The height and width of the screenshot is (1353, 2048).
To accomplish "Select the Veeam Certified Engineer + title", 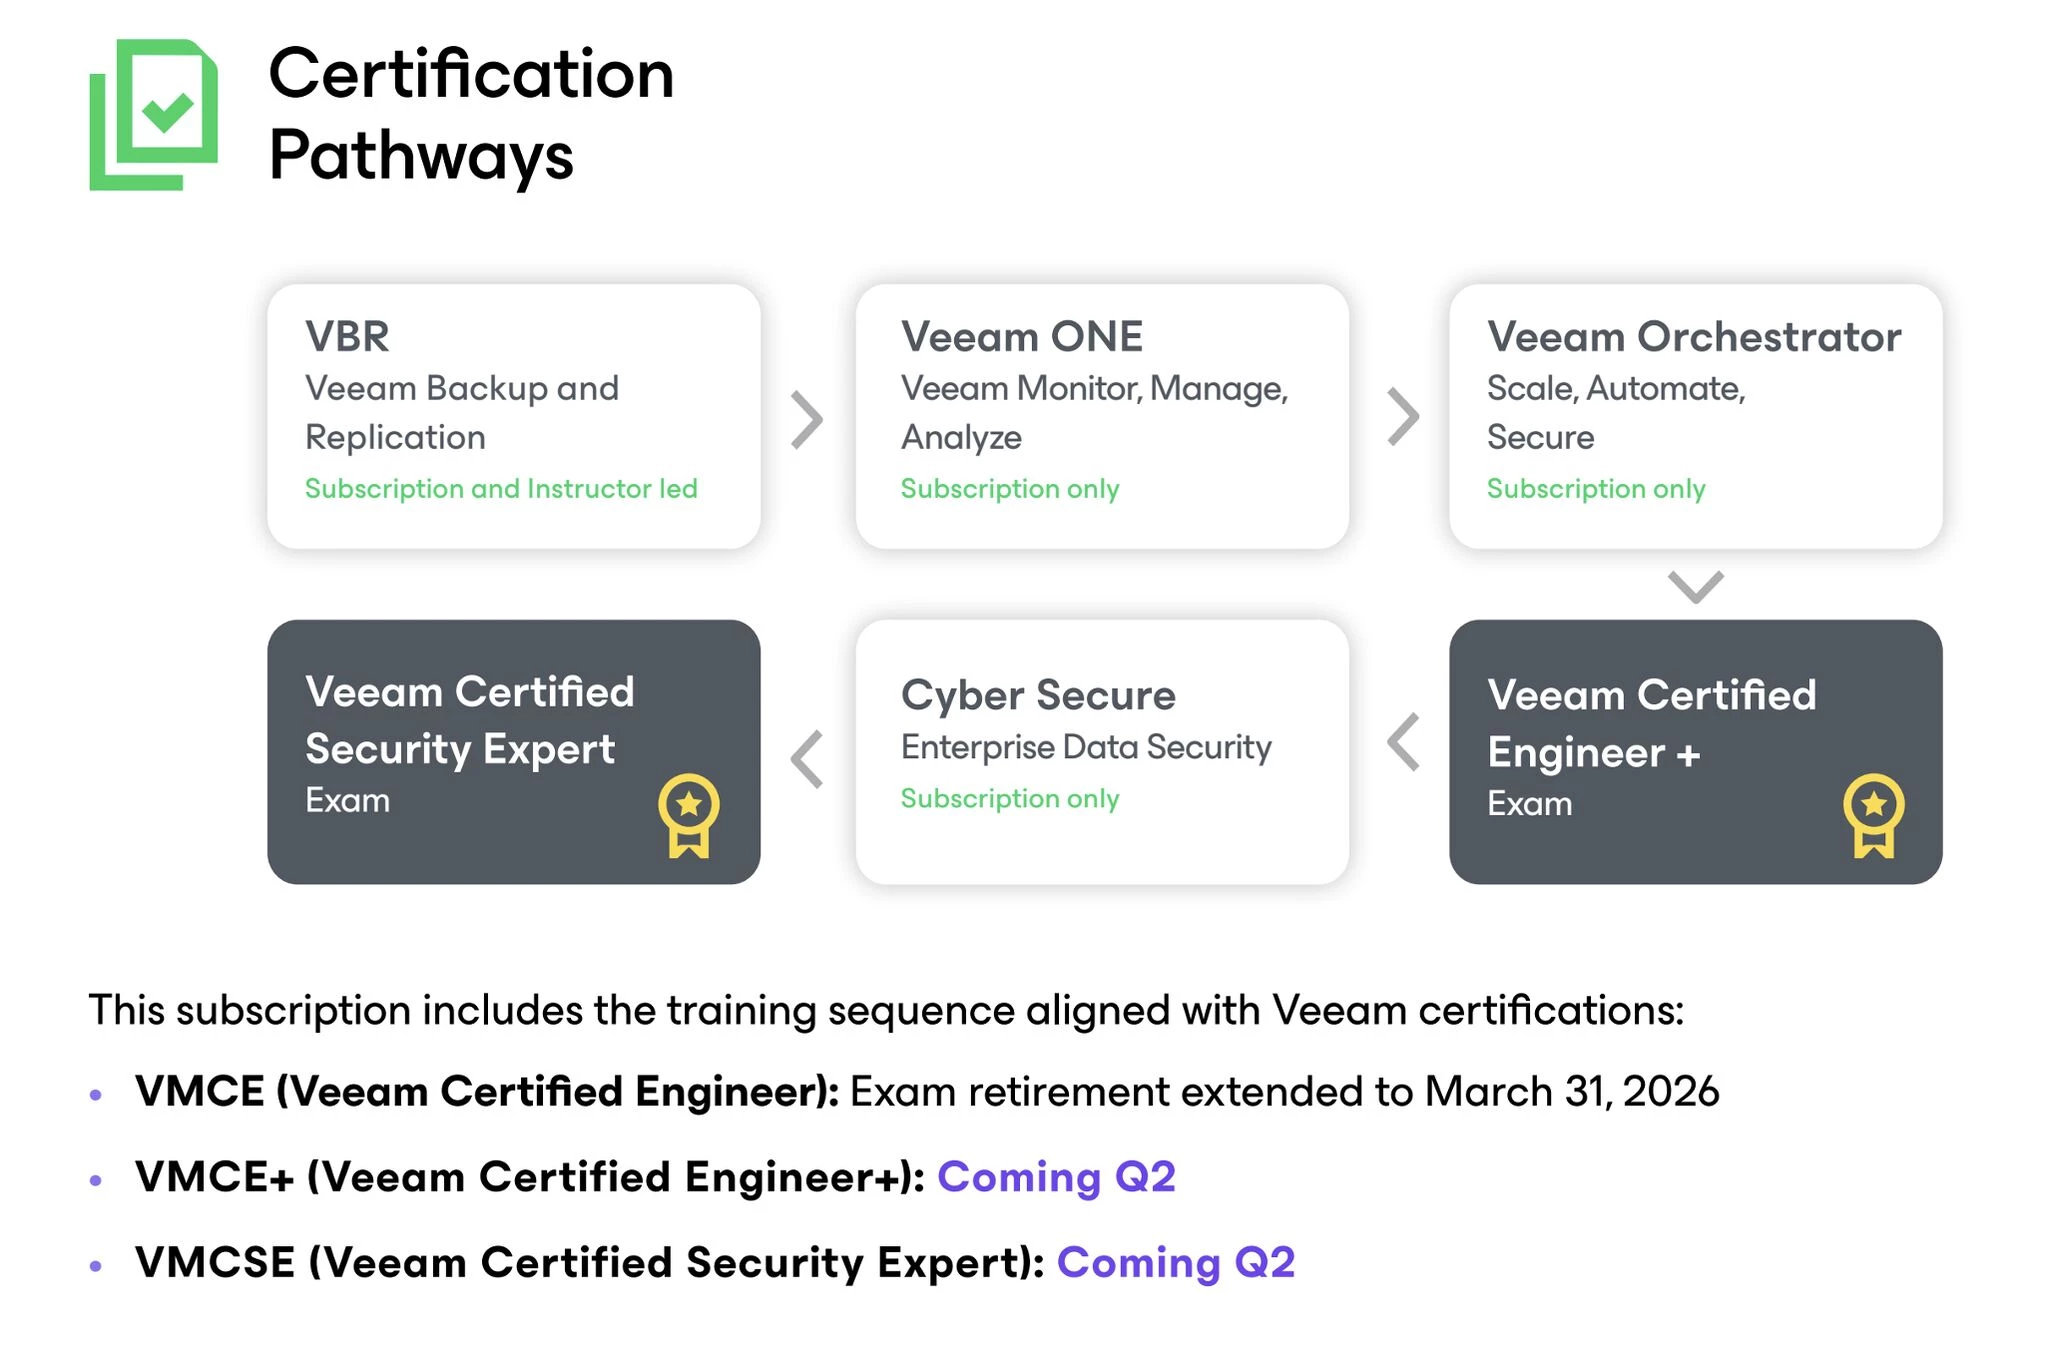I will [x=1651, y=723].
